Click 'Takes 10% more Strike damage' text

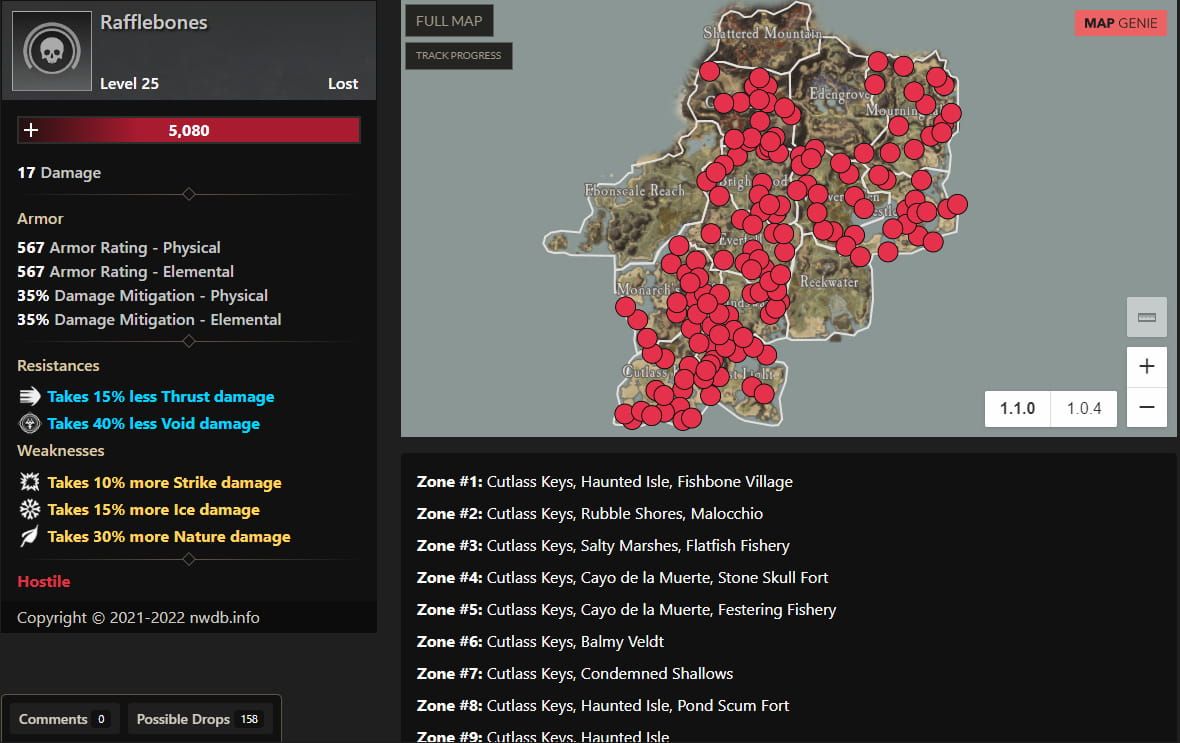[x=165, y=483]
